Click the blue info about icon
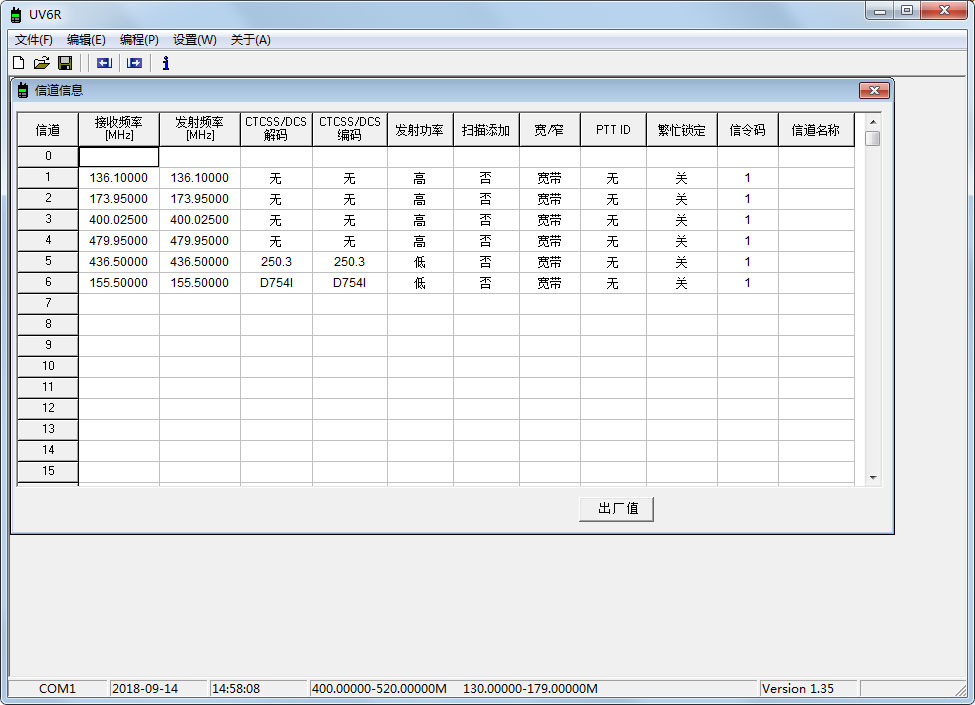 pos(165,63)
